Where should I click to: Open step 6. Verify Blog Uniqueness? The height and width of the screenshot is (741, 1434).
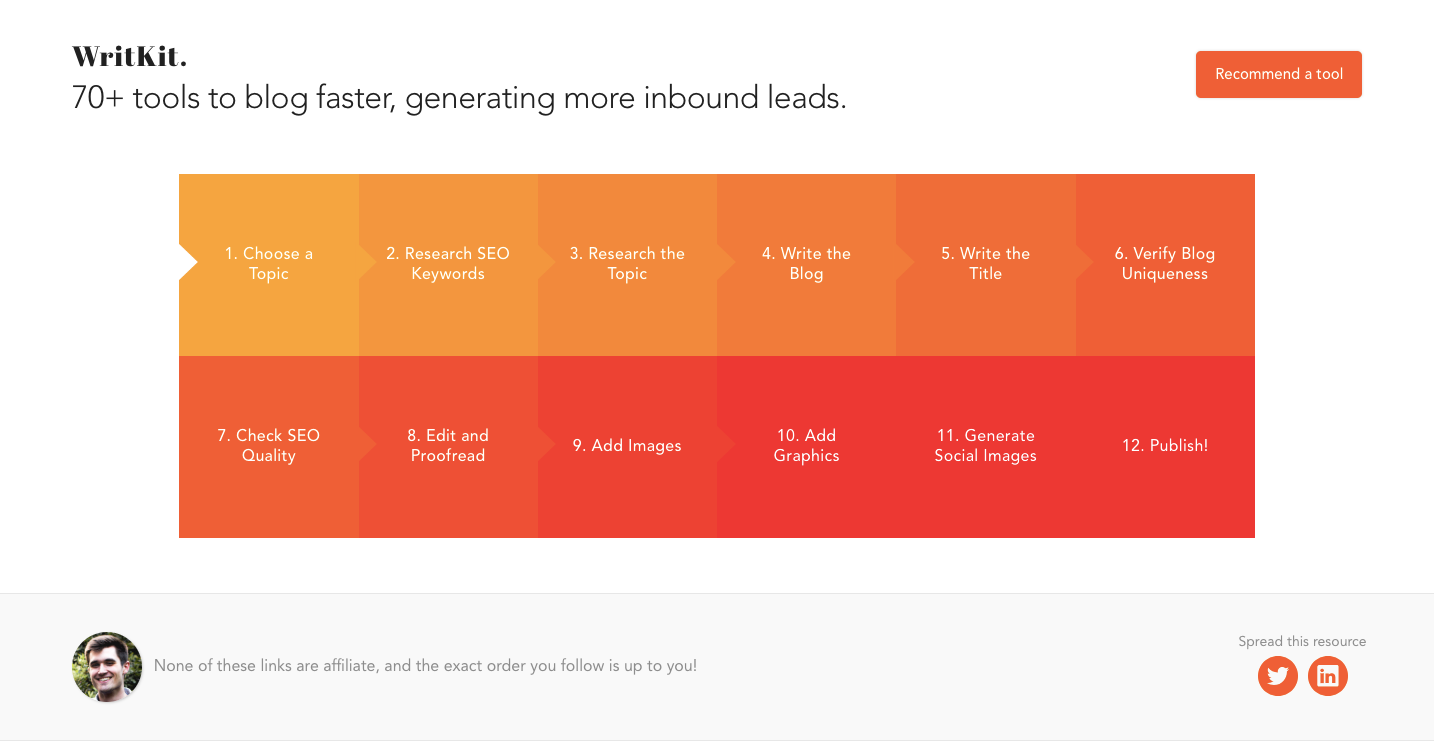1165,264
